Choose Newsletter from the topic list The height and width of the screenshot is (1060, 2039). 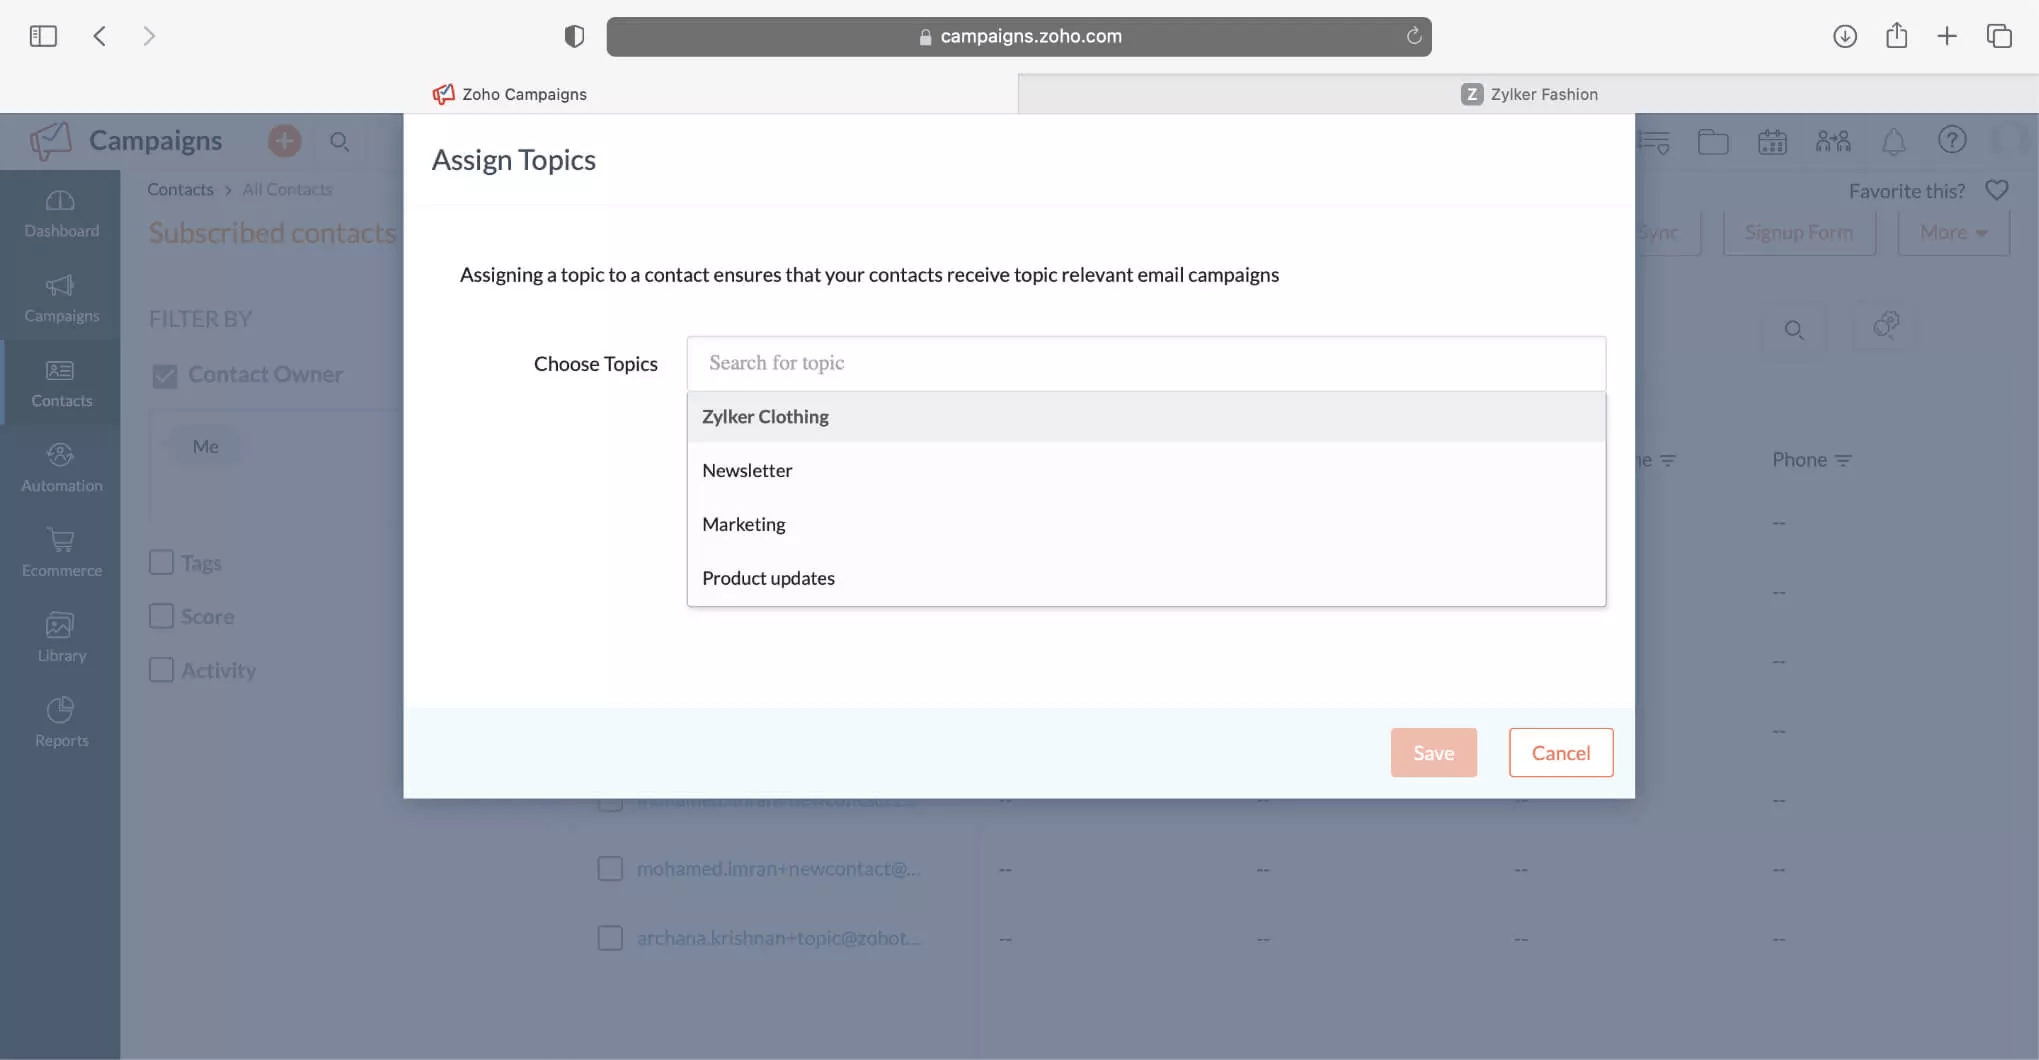pos(747,471)
